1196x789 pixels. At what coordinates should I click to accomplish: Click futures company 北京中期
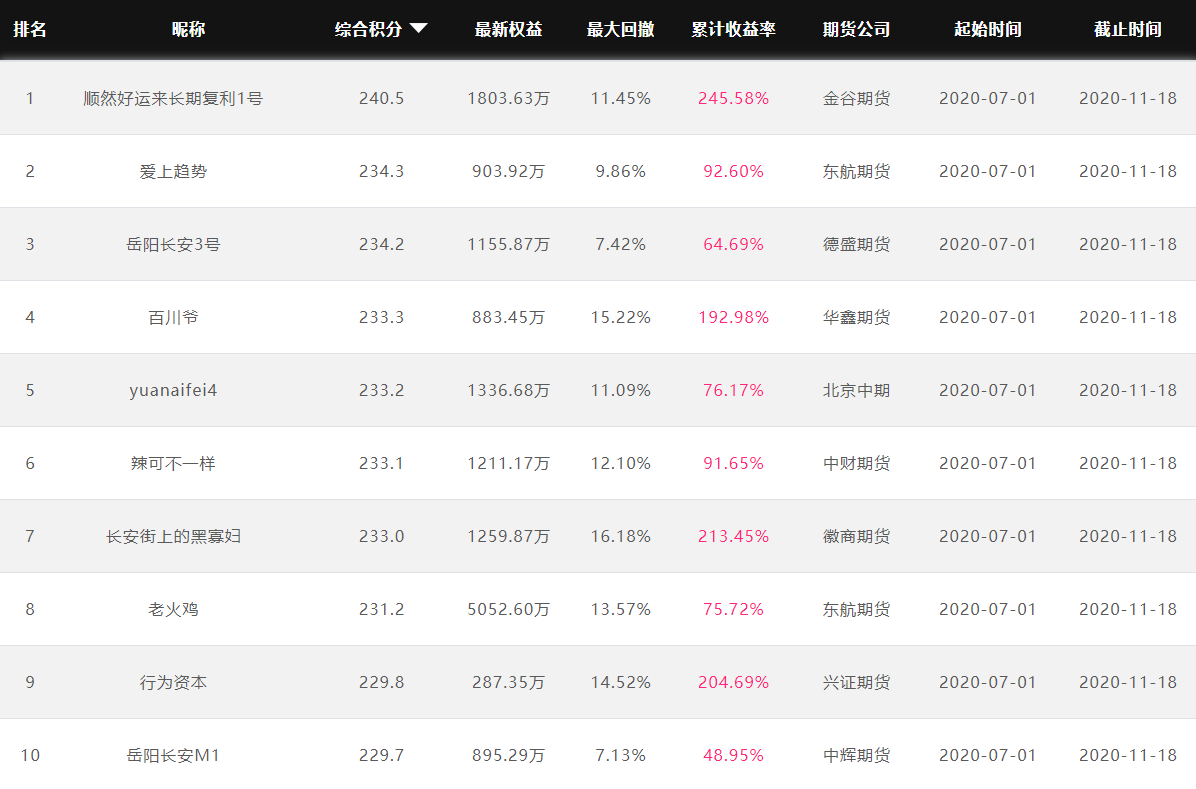pyautogui.click(x=856, y=390)
